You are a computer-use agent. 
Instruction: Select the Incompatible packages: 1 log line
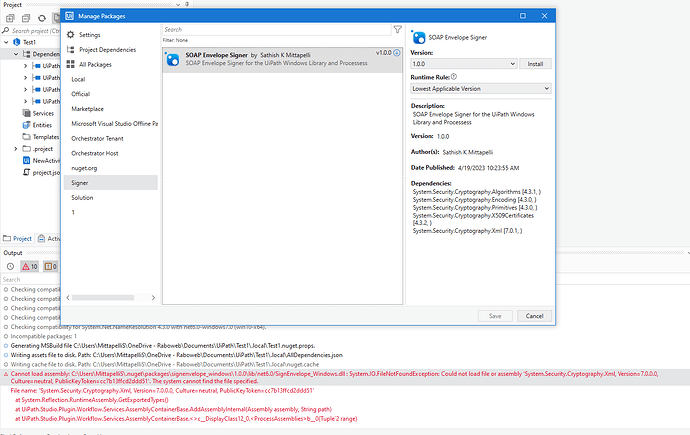pos(44,336)
